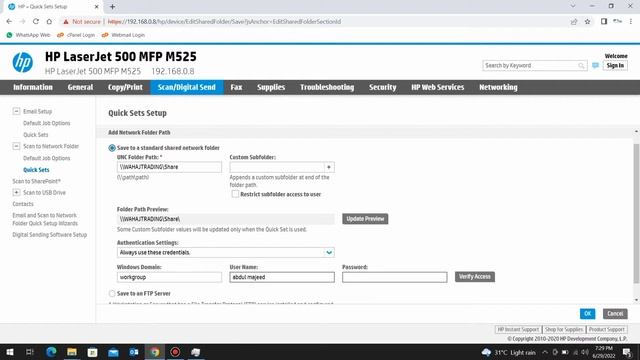640x360 pixels.
Task: Open File Explorer from the taskbar
Action: [x=72, y=352]
